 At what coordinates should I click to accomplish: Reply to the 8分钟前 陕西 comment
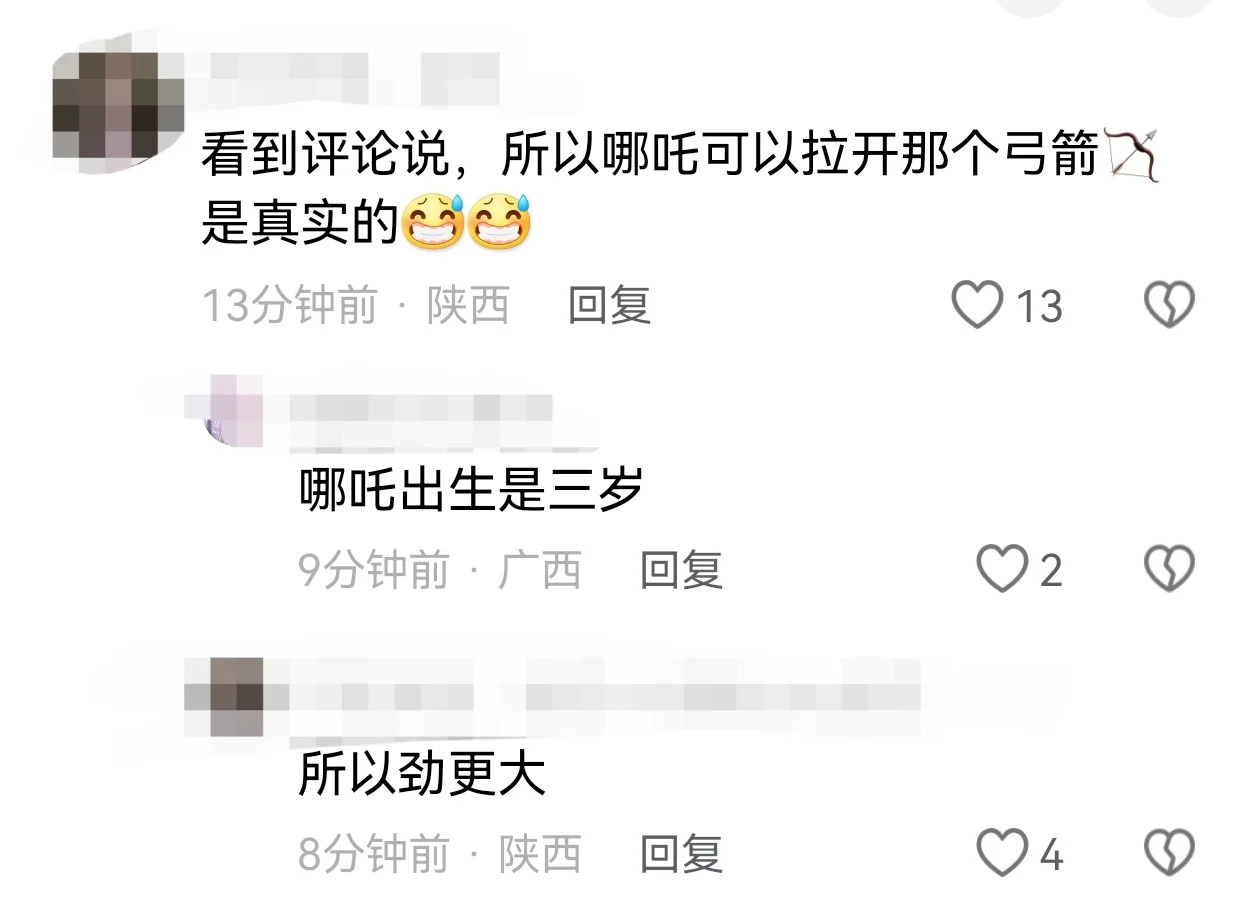[681, 854]
